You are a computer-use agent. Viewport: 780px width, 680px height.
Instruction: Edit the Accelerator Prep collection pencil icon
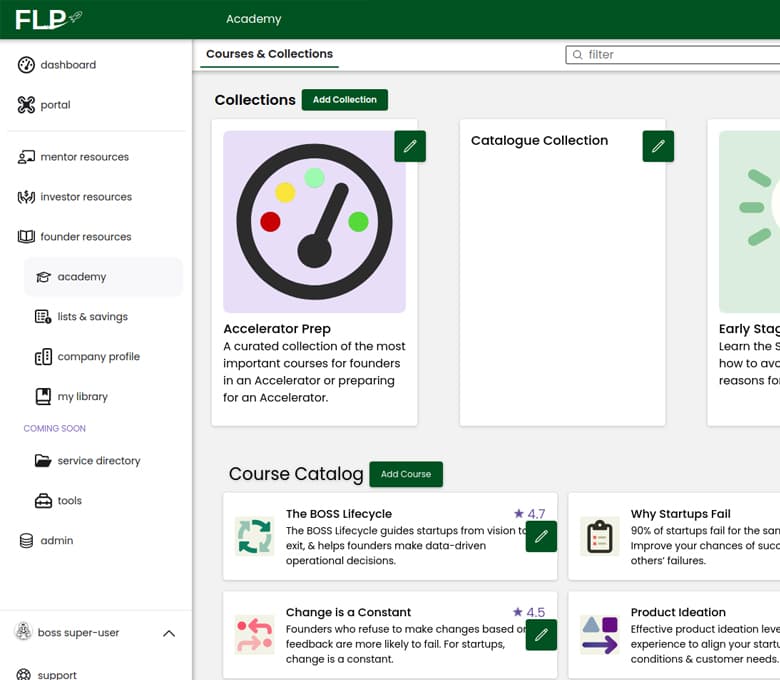coord(410,146)
